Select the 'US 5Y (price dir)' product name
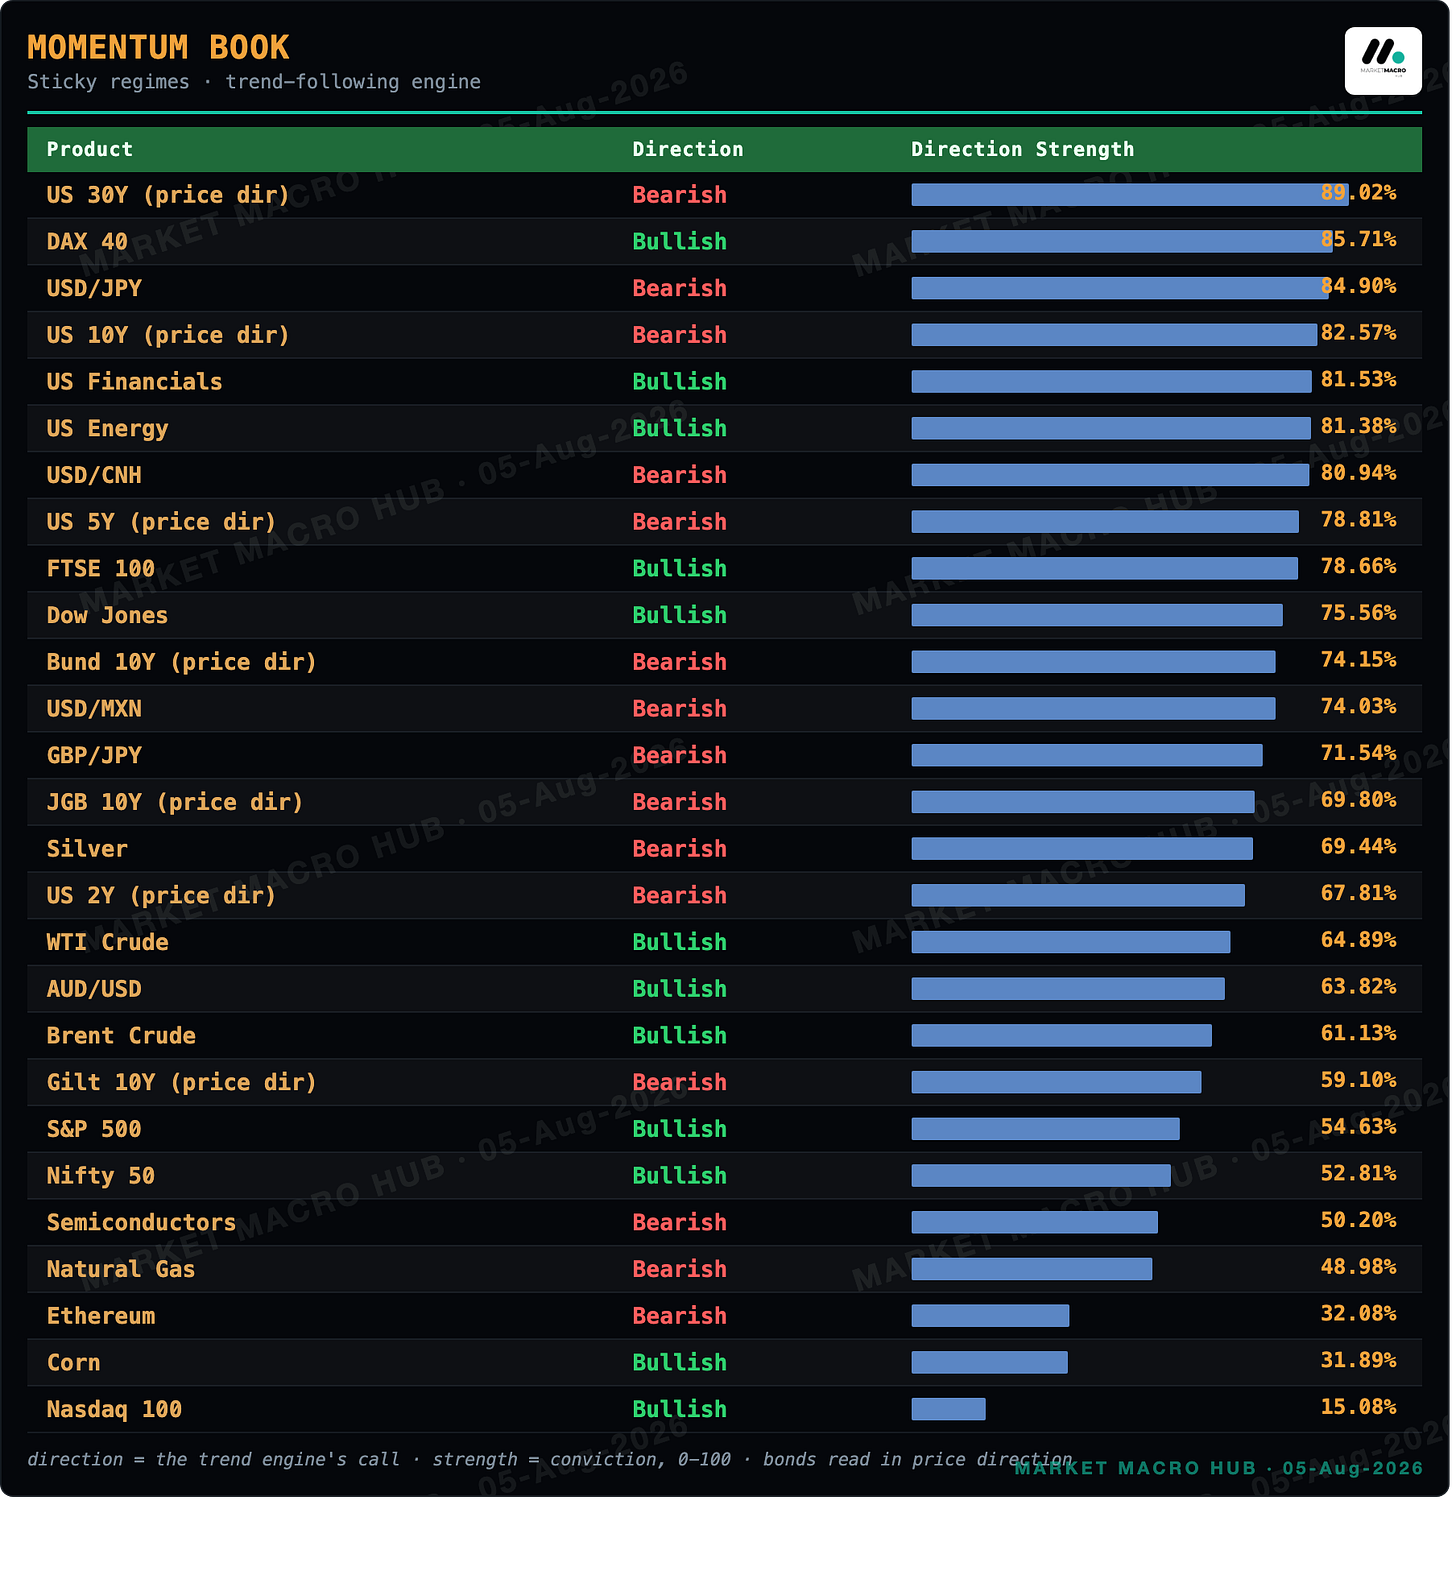Screen dimensions: 1456x1578 (161, 522)
